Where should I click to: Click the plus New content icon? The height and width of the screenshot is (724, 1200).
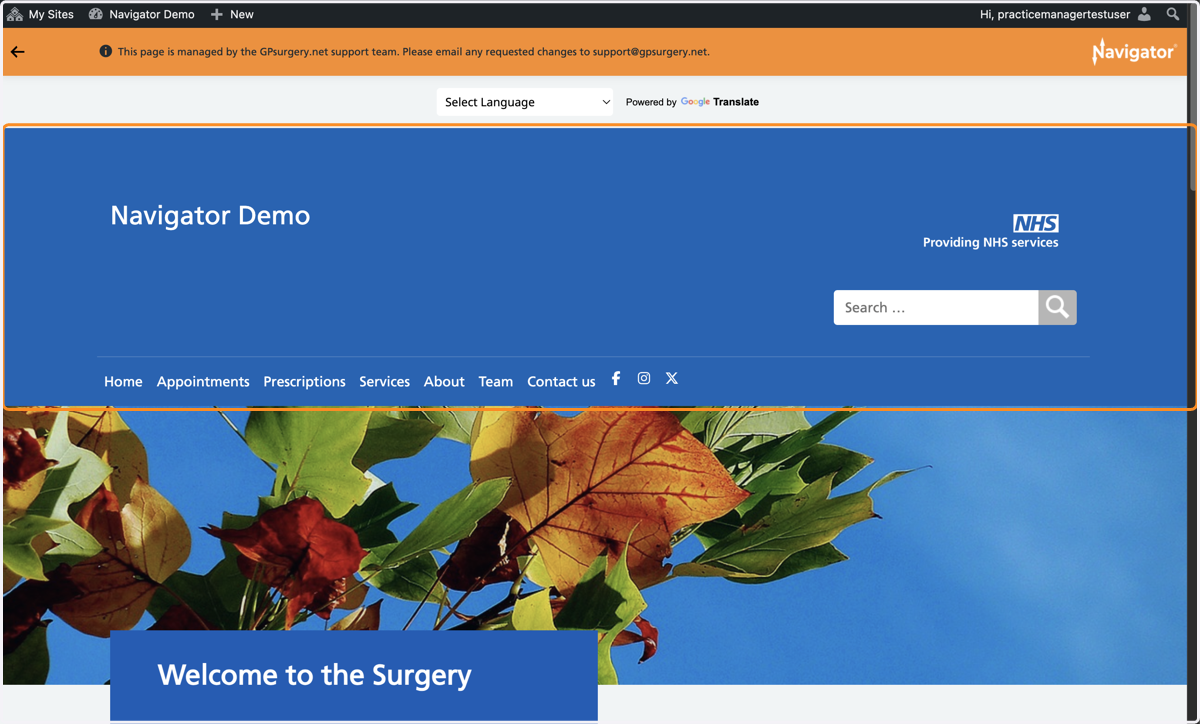coord(216,14)
